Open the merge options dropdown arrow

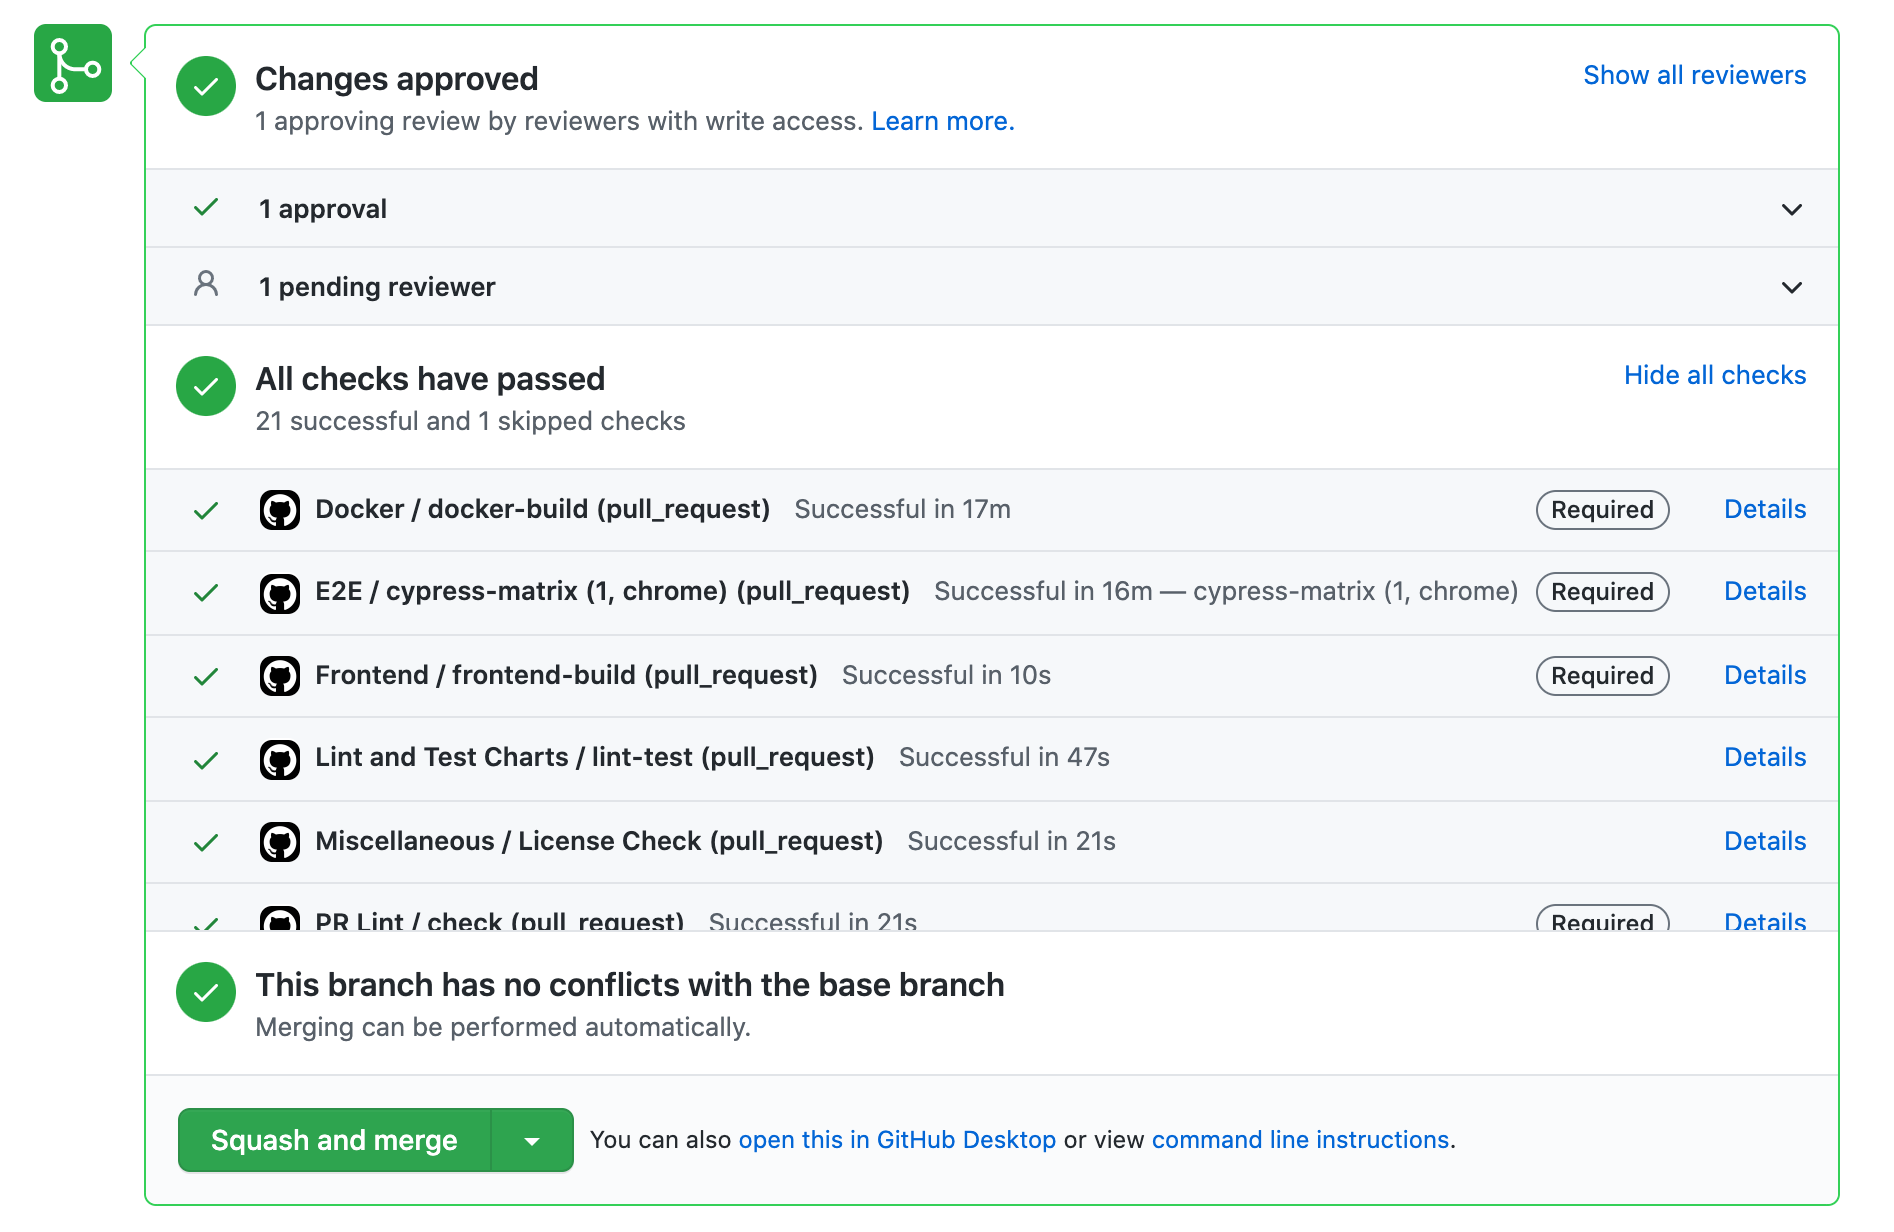(532, 1140)
